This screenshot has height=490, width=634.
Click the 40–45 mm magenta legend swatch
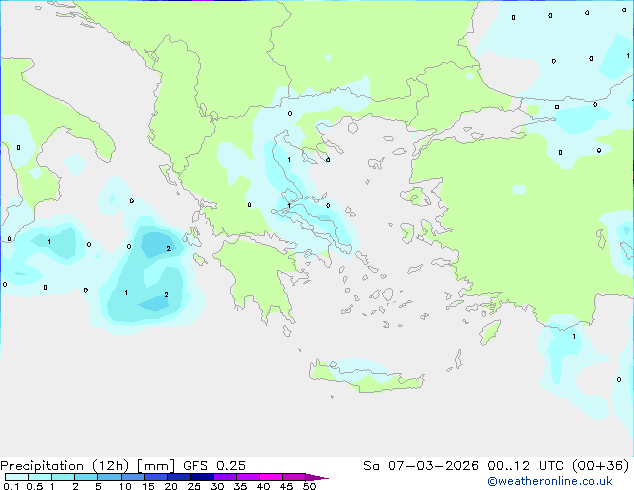(x=271, y=477)
